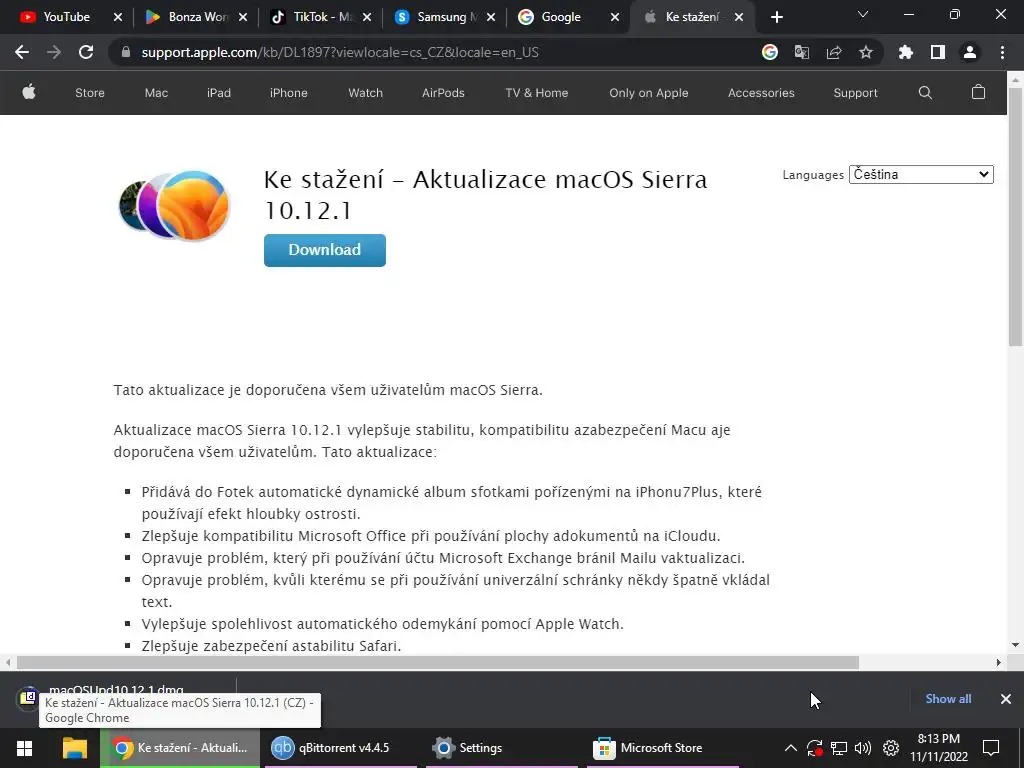This screenshot has height=768, width=1024.
Task: Open the Chrome profile avatar icon
Action: pyautogui.click(x=970, y=52)
